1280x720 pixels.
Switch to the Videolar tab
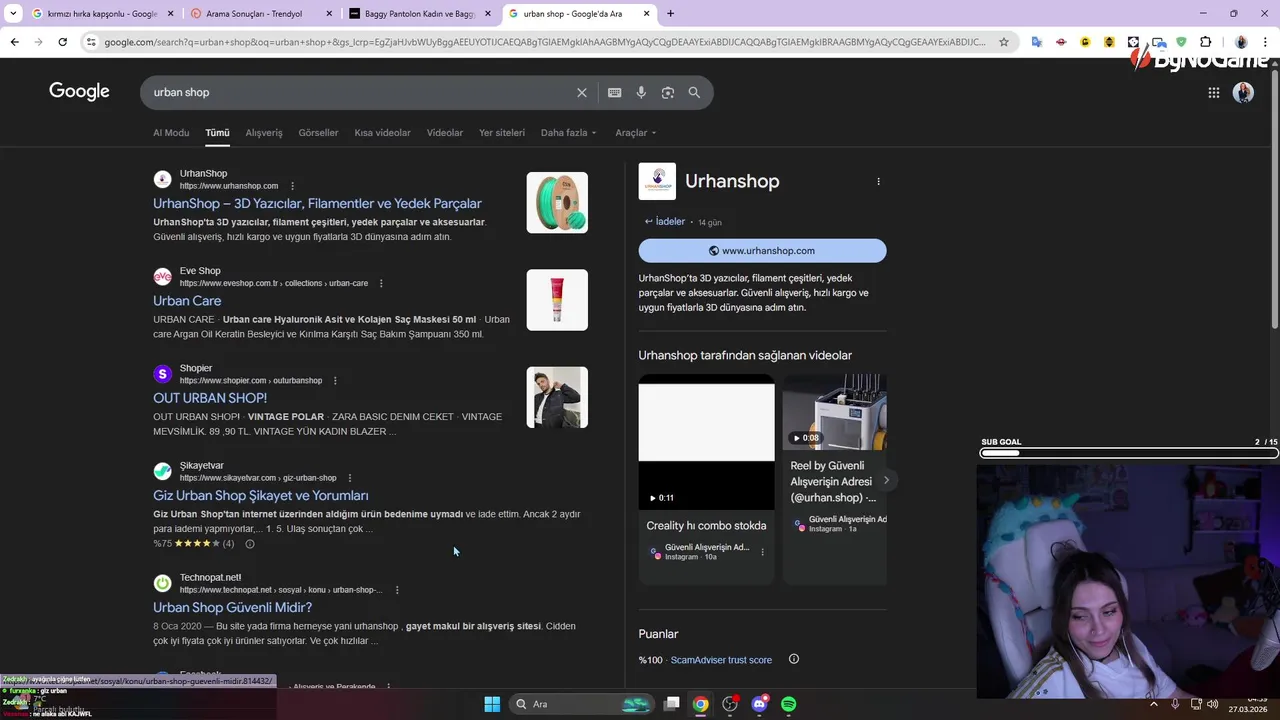pos(445,133)
